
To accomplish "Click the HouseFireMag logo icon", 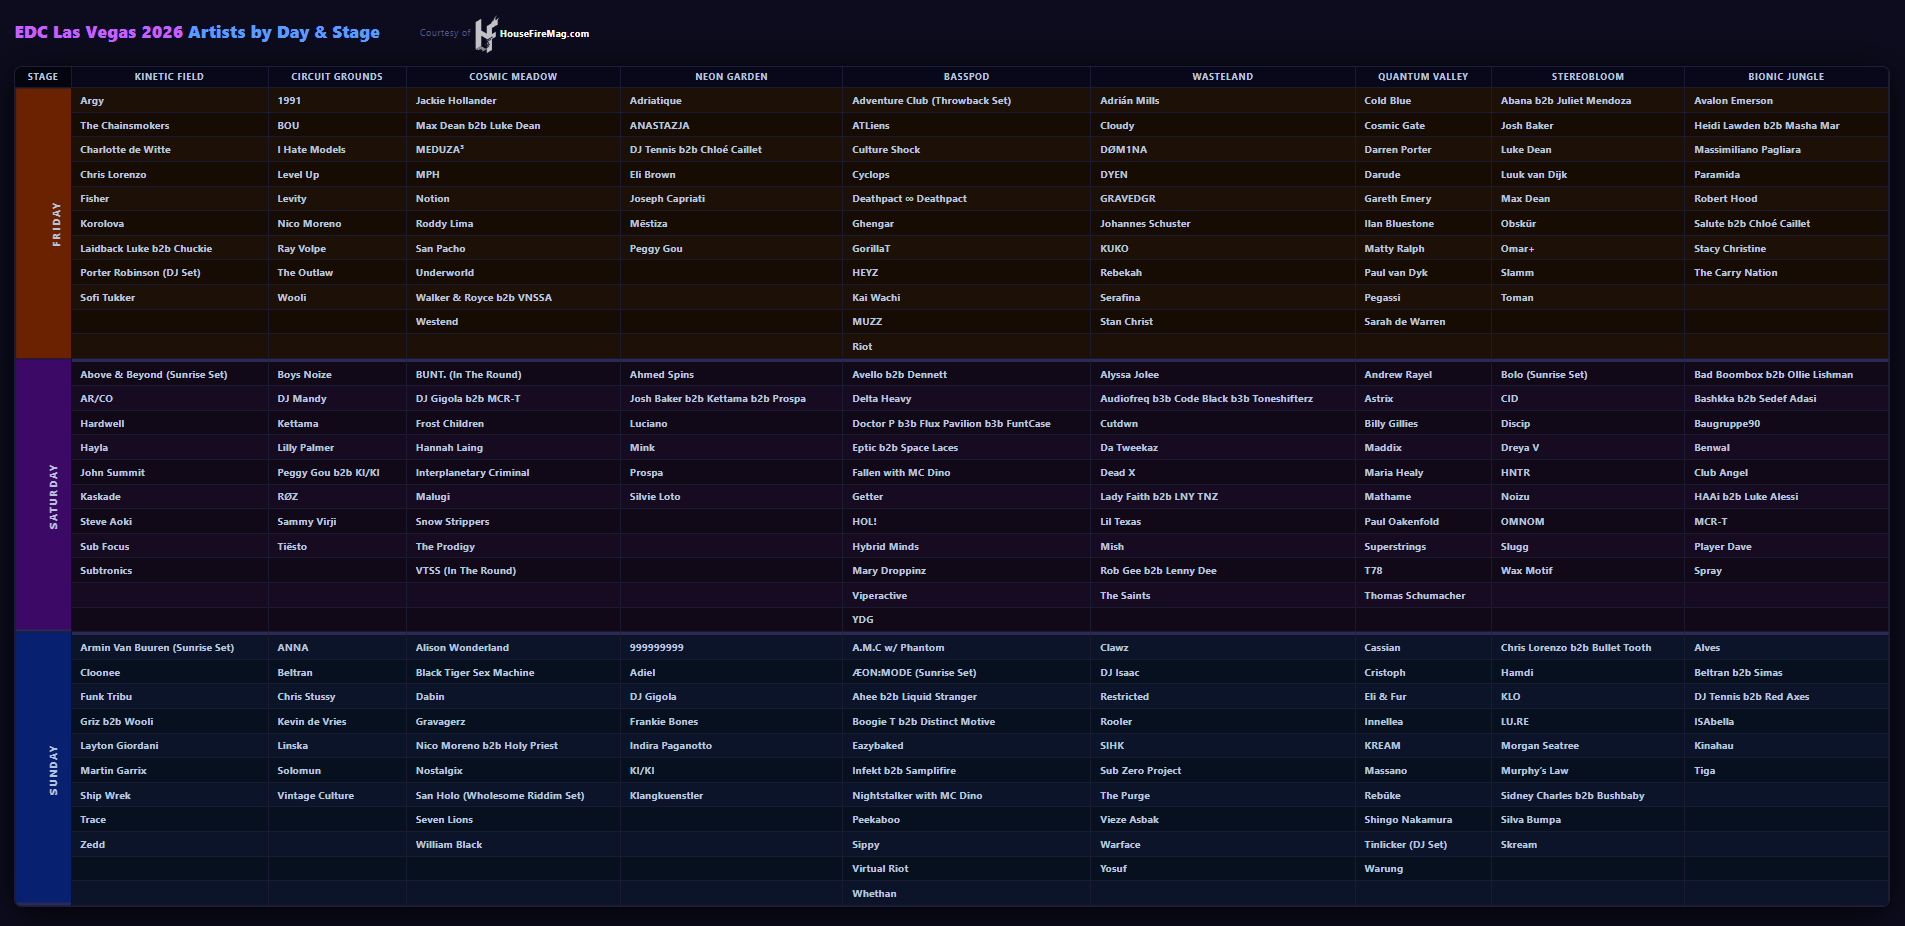I will pyautogui.click(x=486, y=34).
